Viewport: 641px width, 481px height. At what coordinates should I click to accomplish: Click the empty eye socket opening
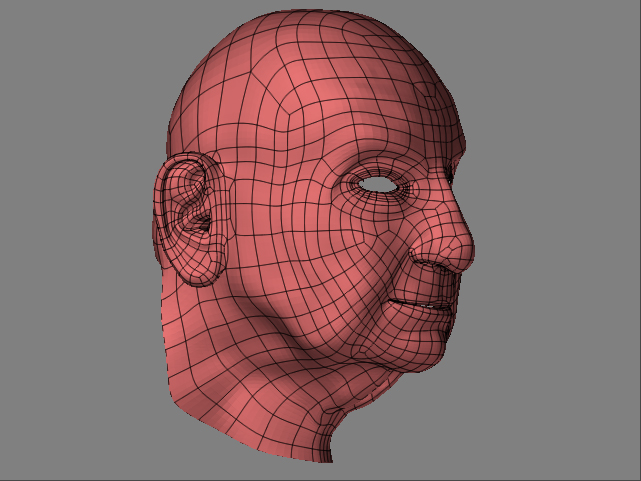pyautogui.click(x=379, y=185)
